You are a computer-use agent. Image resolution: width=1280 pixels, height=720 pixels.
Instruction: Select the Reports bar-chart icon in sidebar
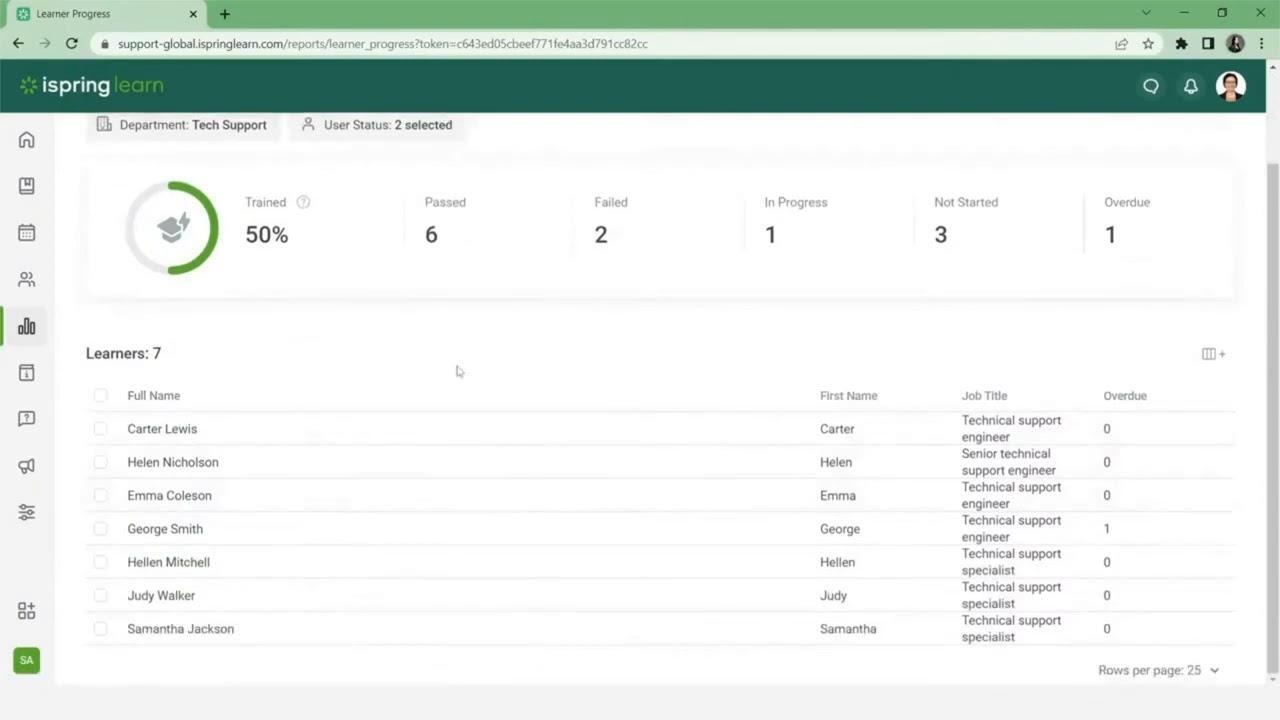[26, 326]
